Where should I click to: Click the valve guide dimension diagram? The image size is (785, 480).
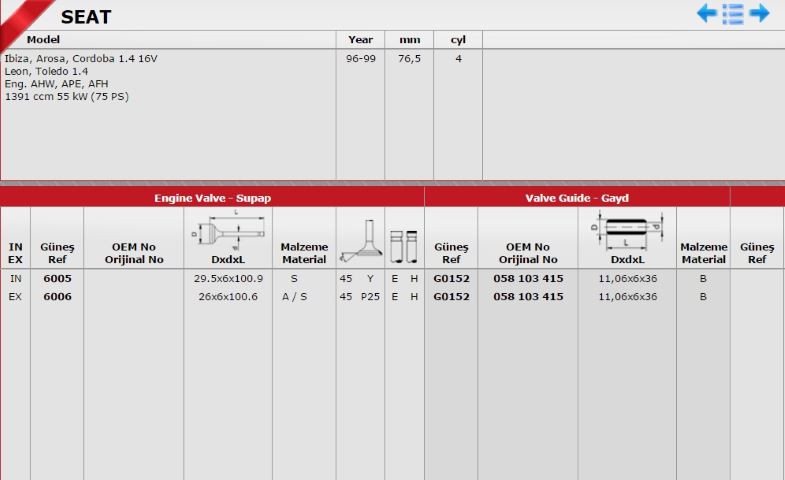[x=627, y=231]
